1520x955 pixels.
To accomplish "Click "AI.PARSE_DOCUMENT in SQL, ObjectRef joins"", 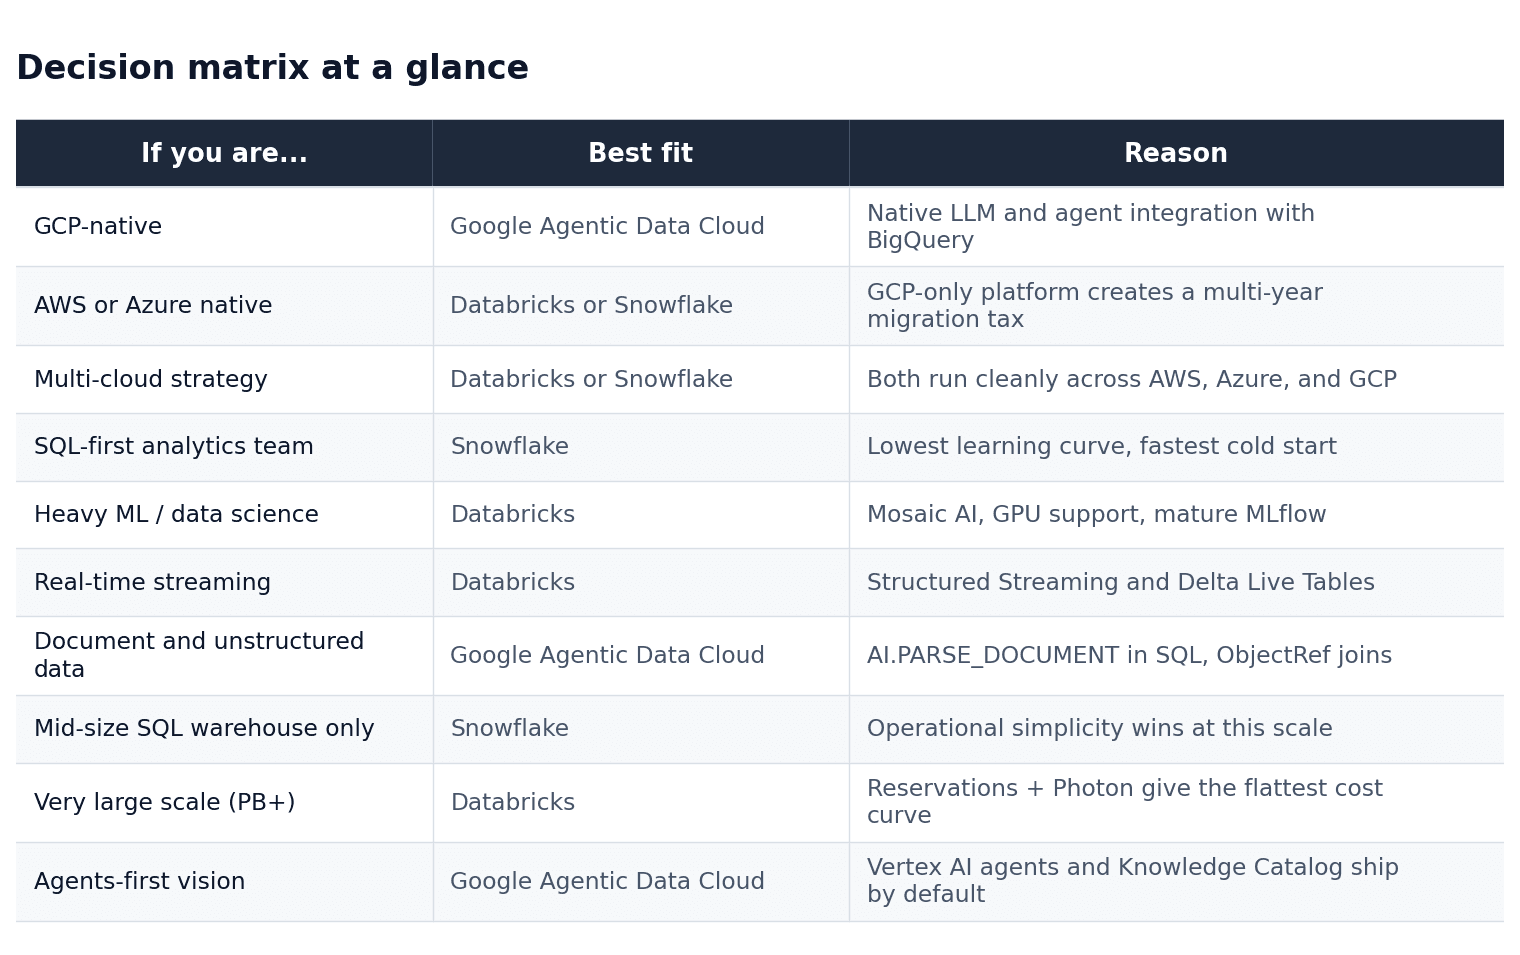I will tap(1129, 656).
